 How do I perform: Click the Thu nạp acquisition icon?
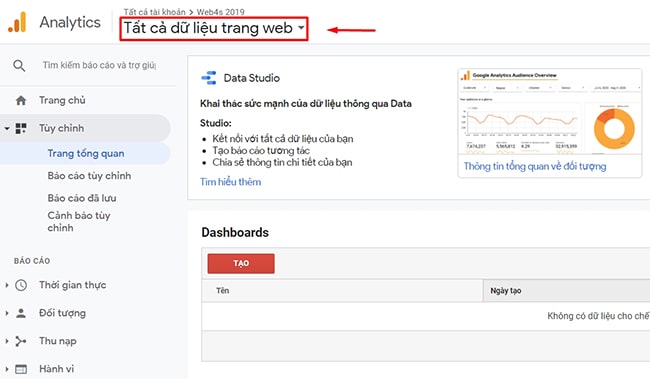tap(21, 341)
